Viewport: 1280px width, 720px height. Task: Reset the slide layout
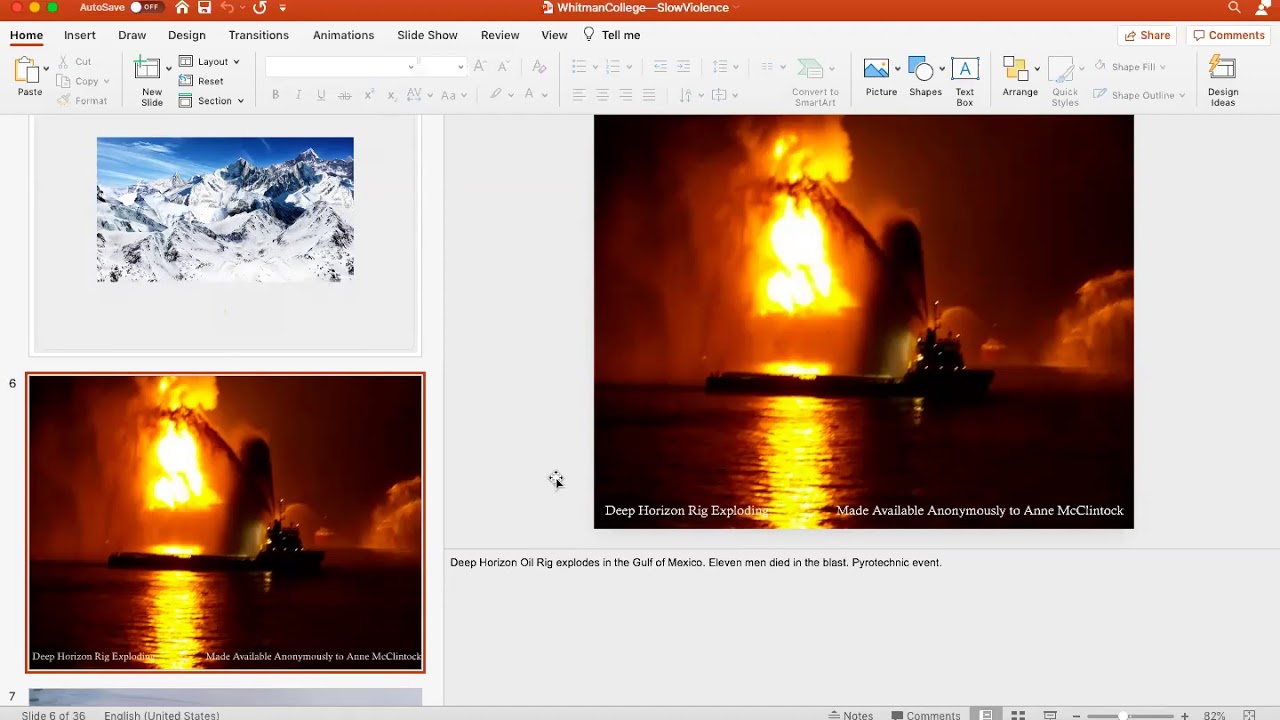pyautogui.click(x=201, y=81)
